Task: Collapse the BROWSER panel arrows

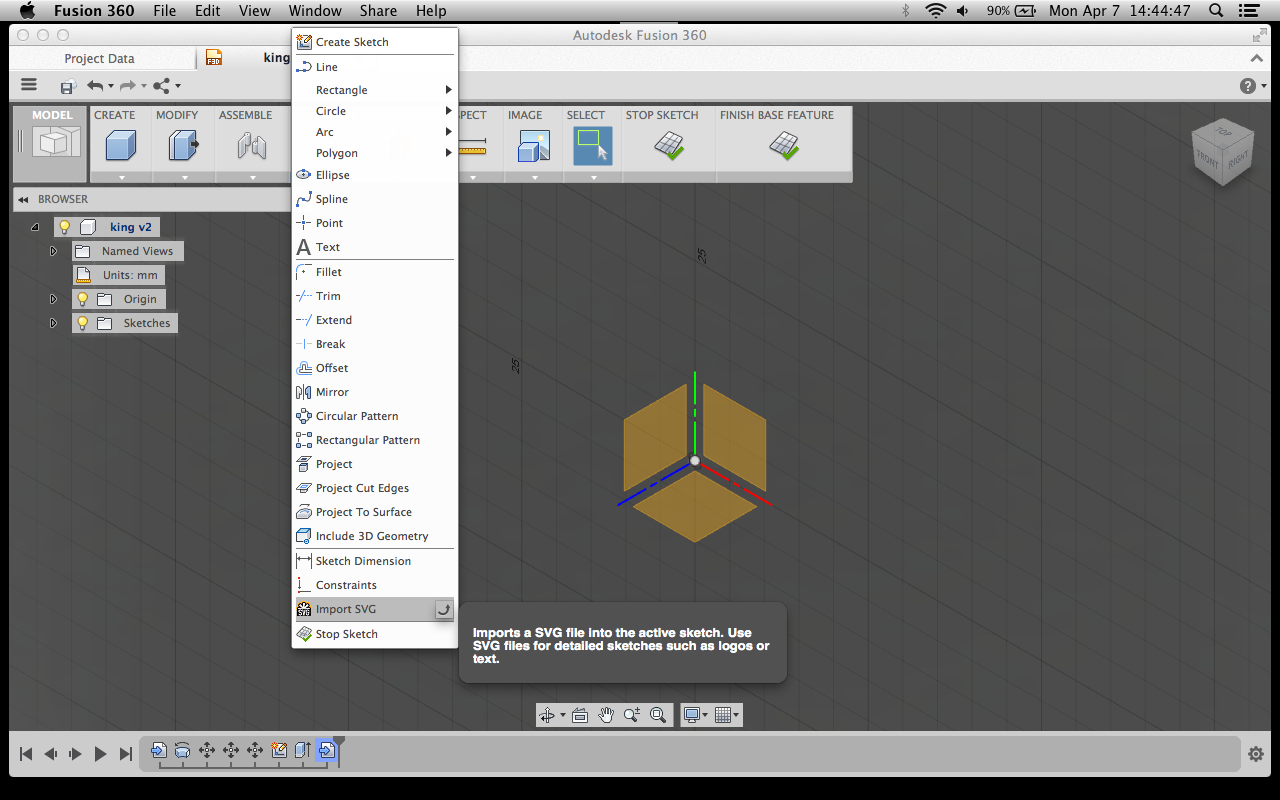Action: 23,199
